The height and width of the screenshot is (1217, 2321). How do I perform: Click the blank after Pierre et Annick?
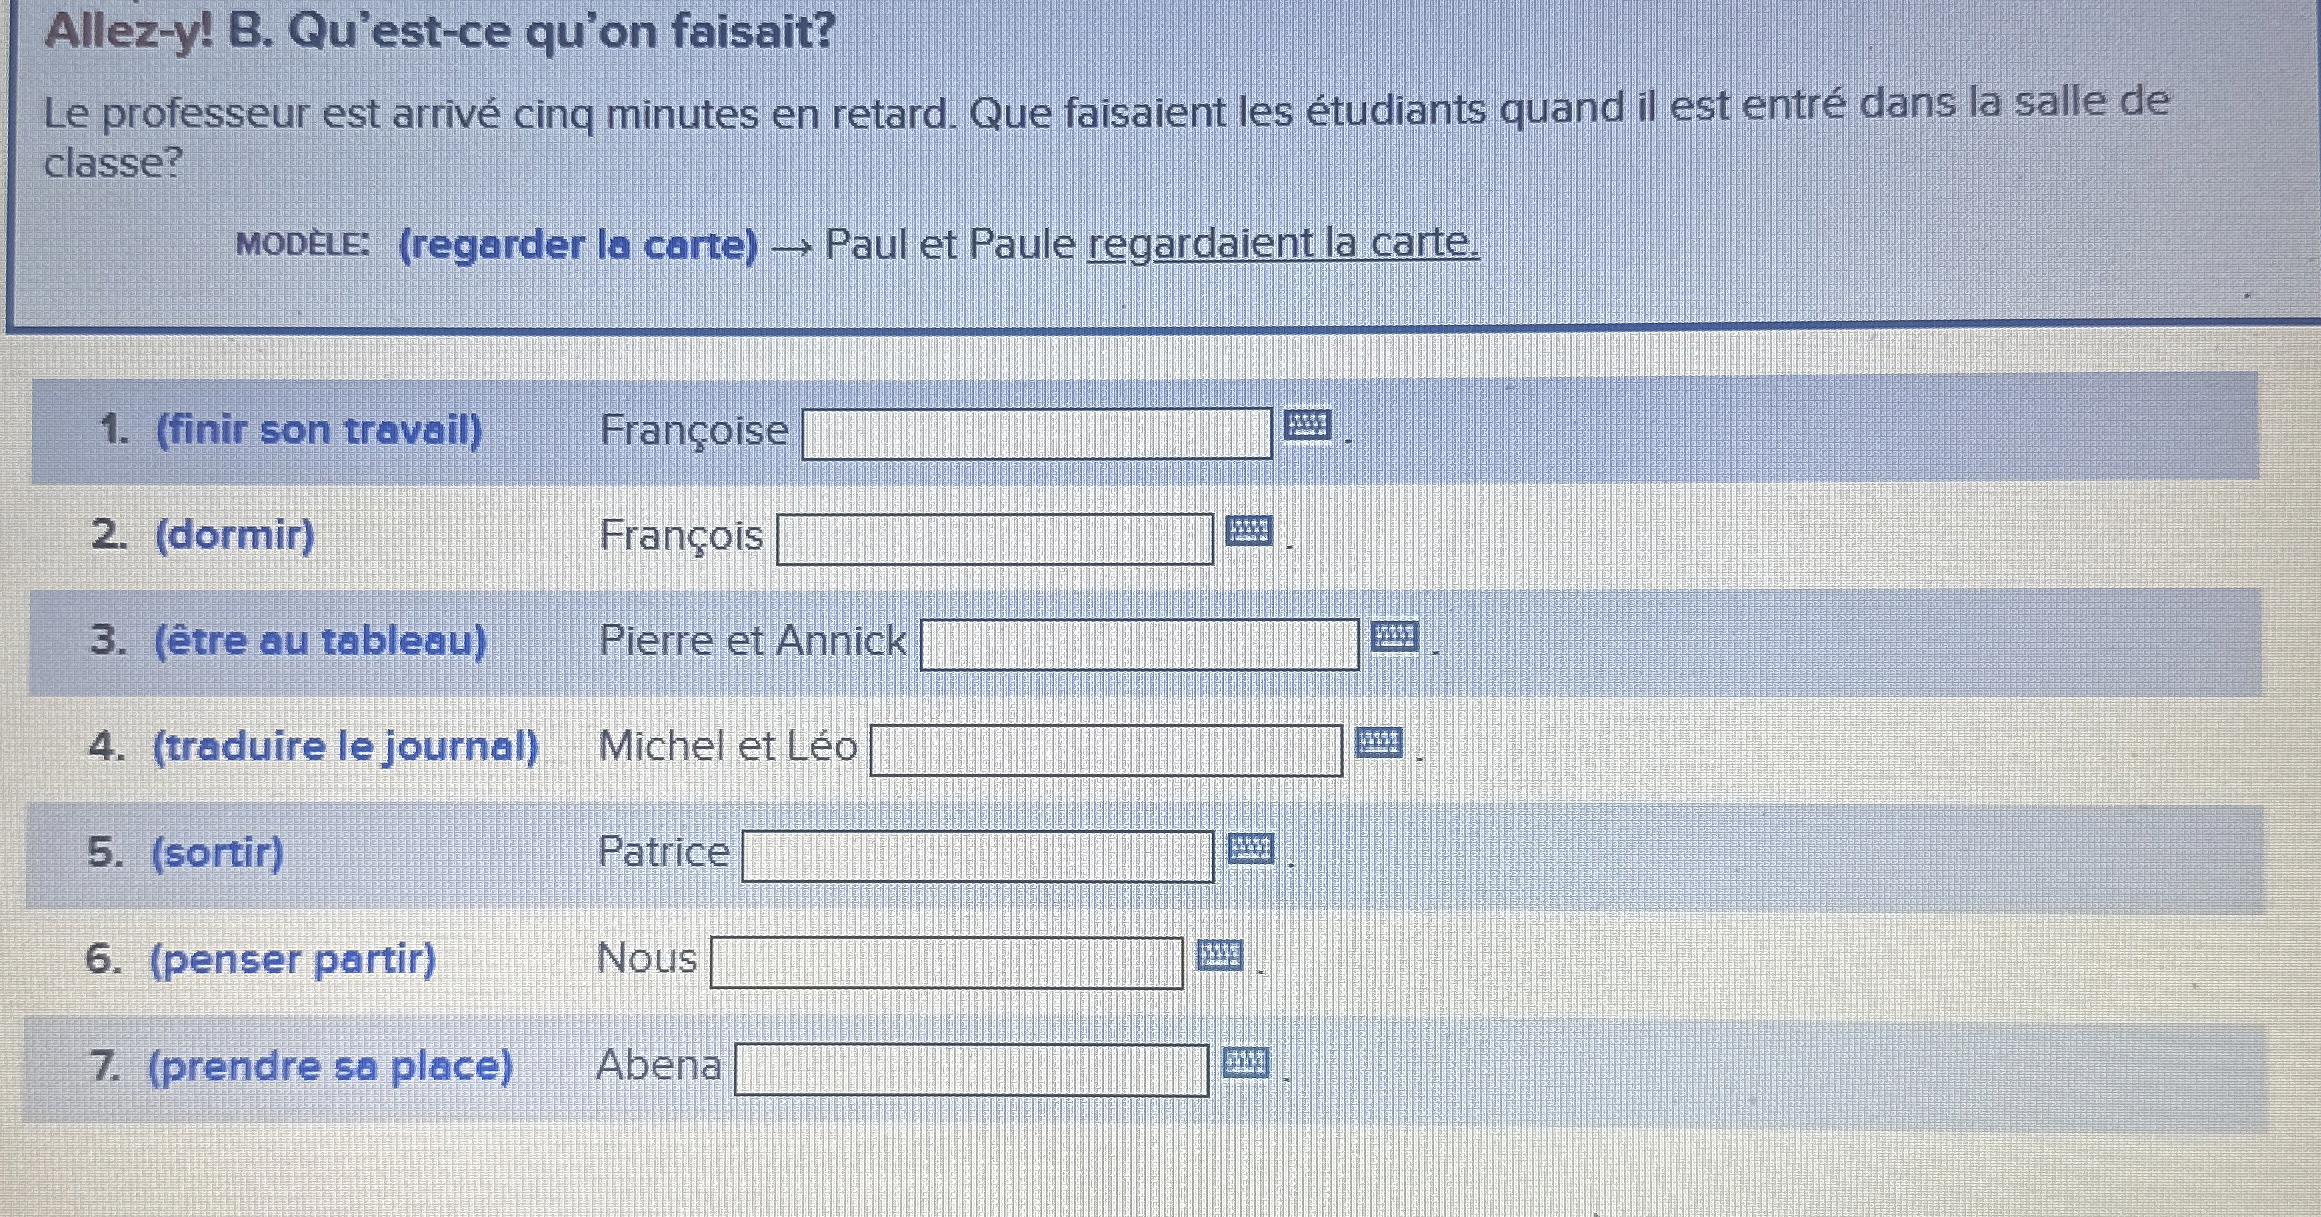[1140, 643]
